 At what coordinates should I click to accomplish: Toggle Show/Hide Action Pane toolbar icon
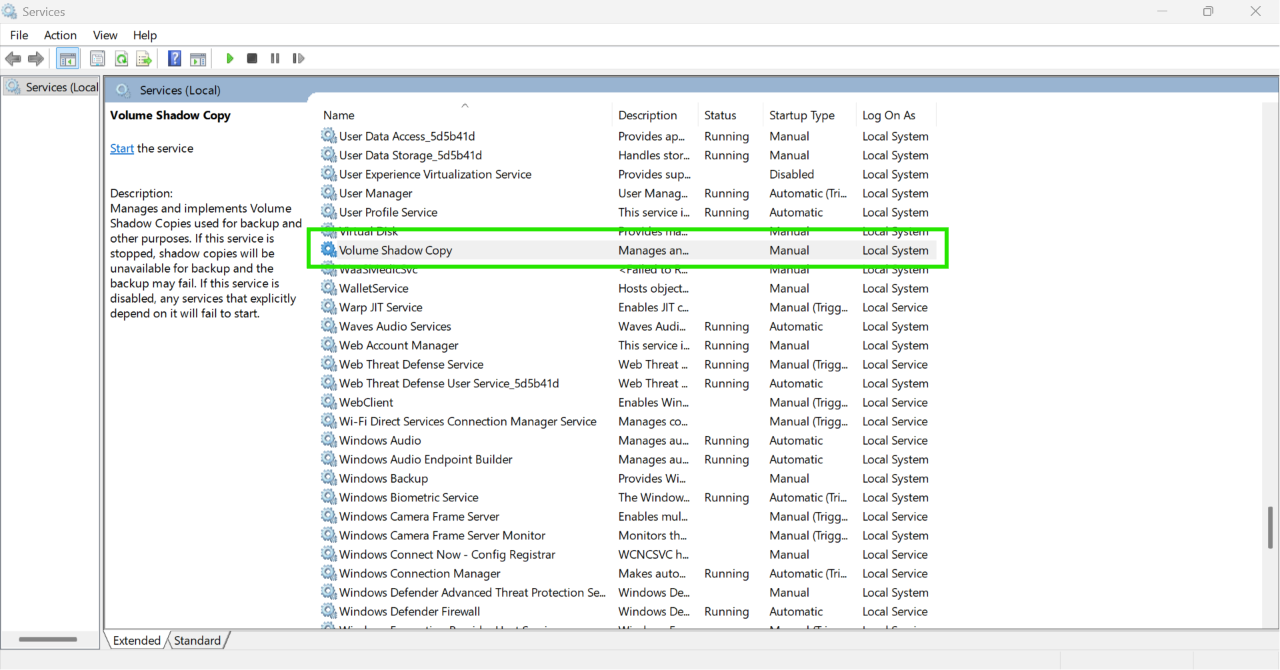click(x=198, y=59)
